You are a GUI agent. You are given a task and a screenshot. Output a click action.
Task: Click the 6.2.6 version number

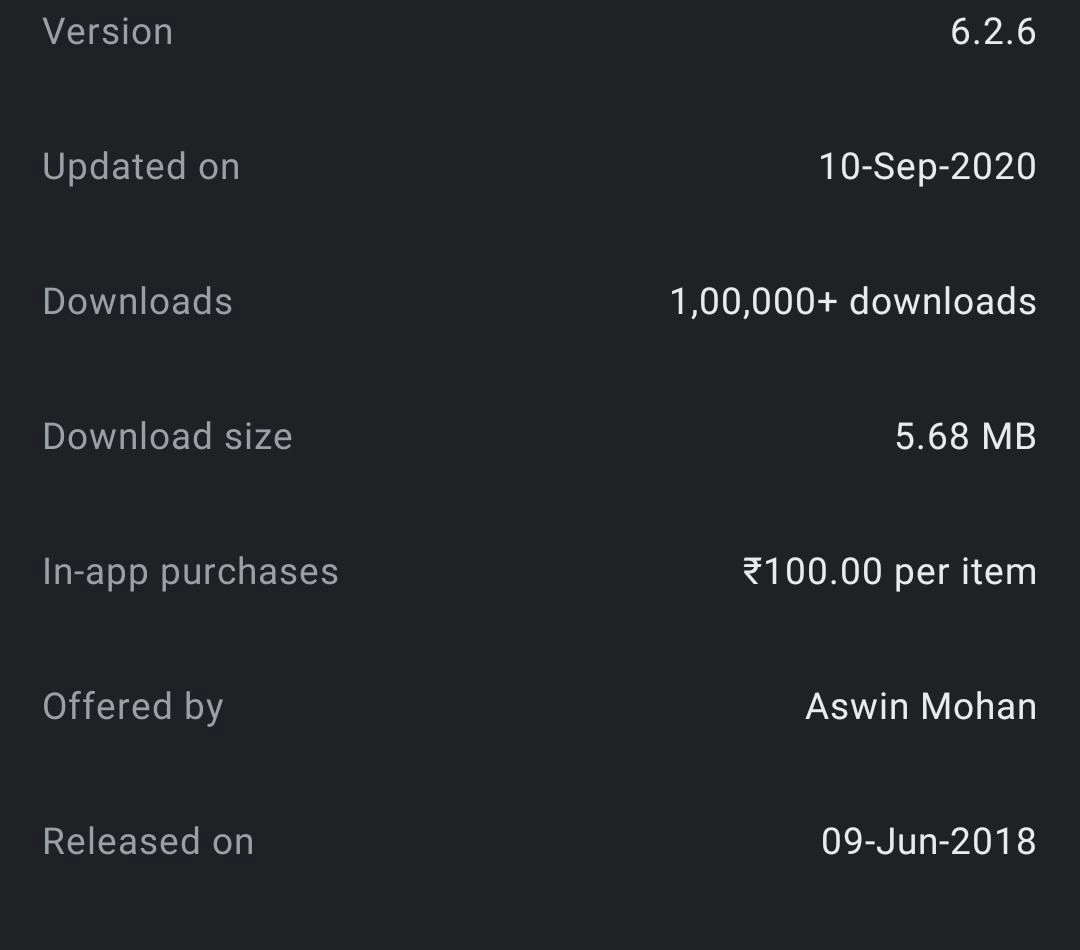pos(992,32)
